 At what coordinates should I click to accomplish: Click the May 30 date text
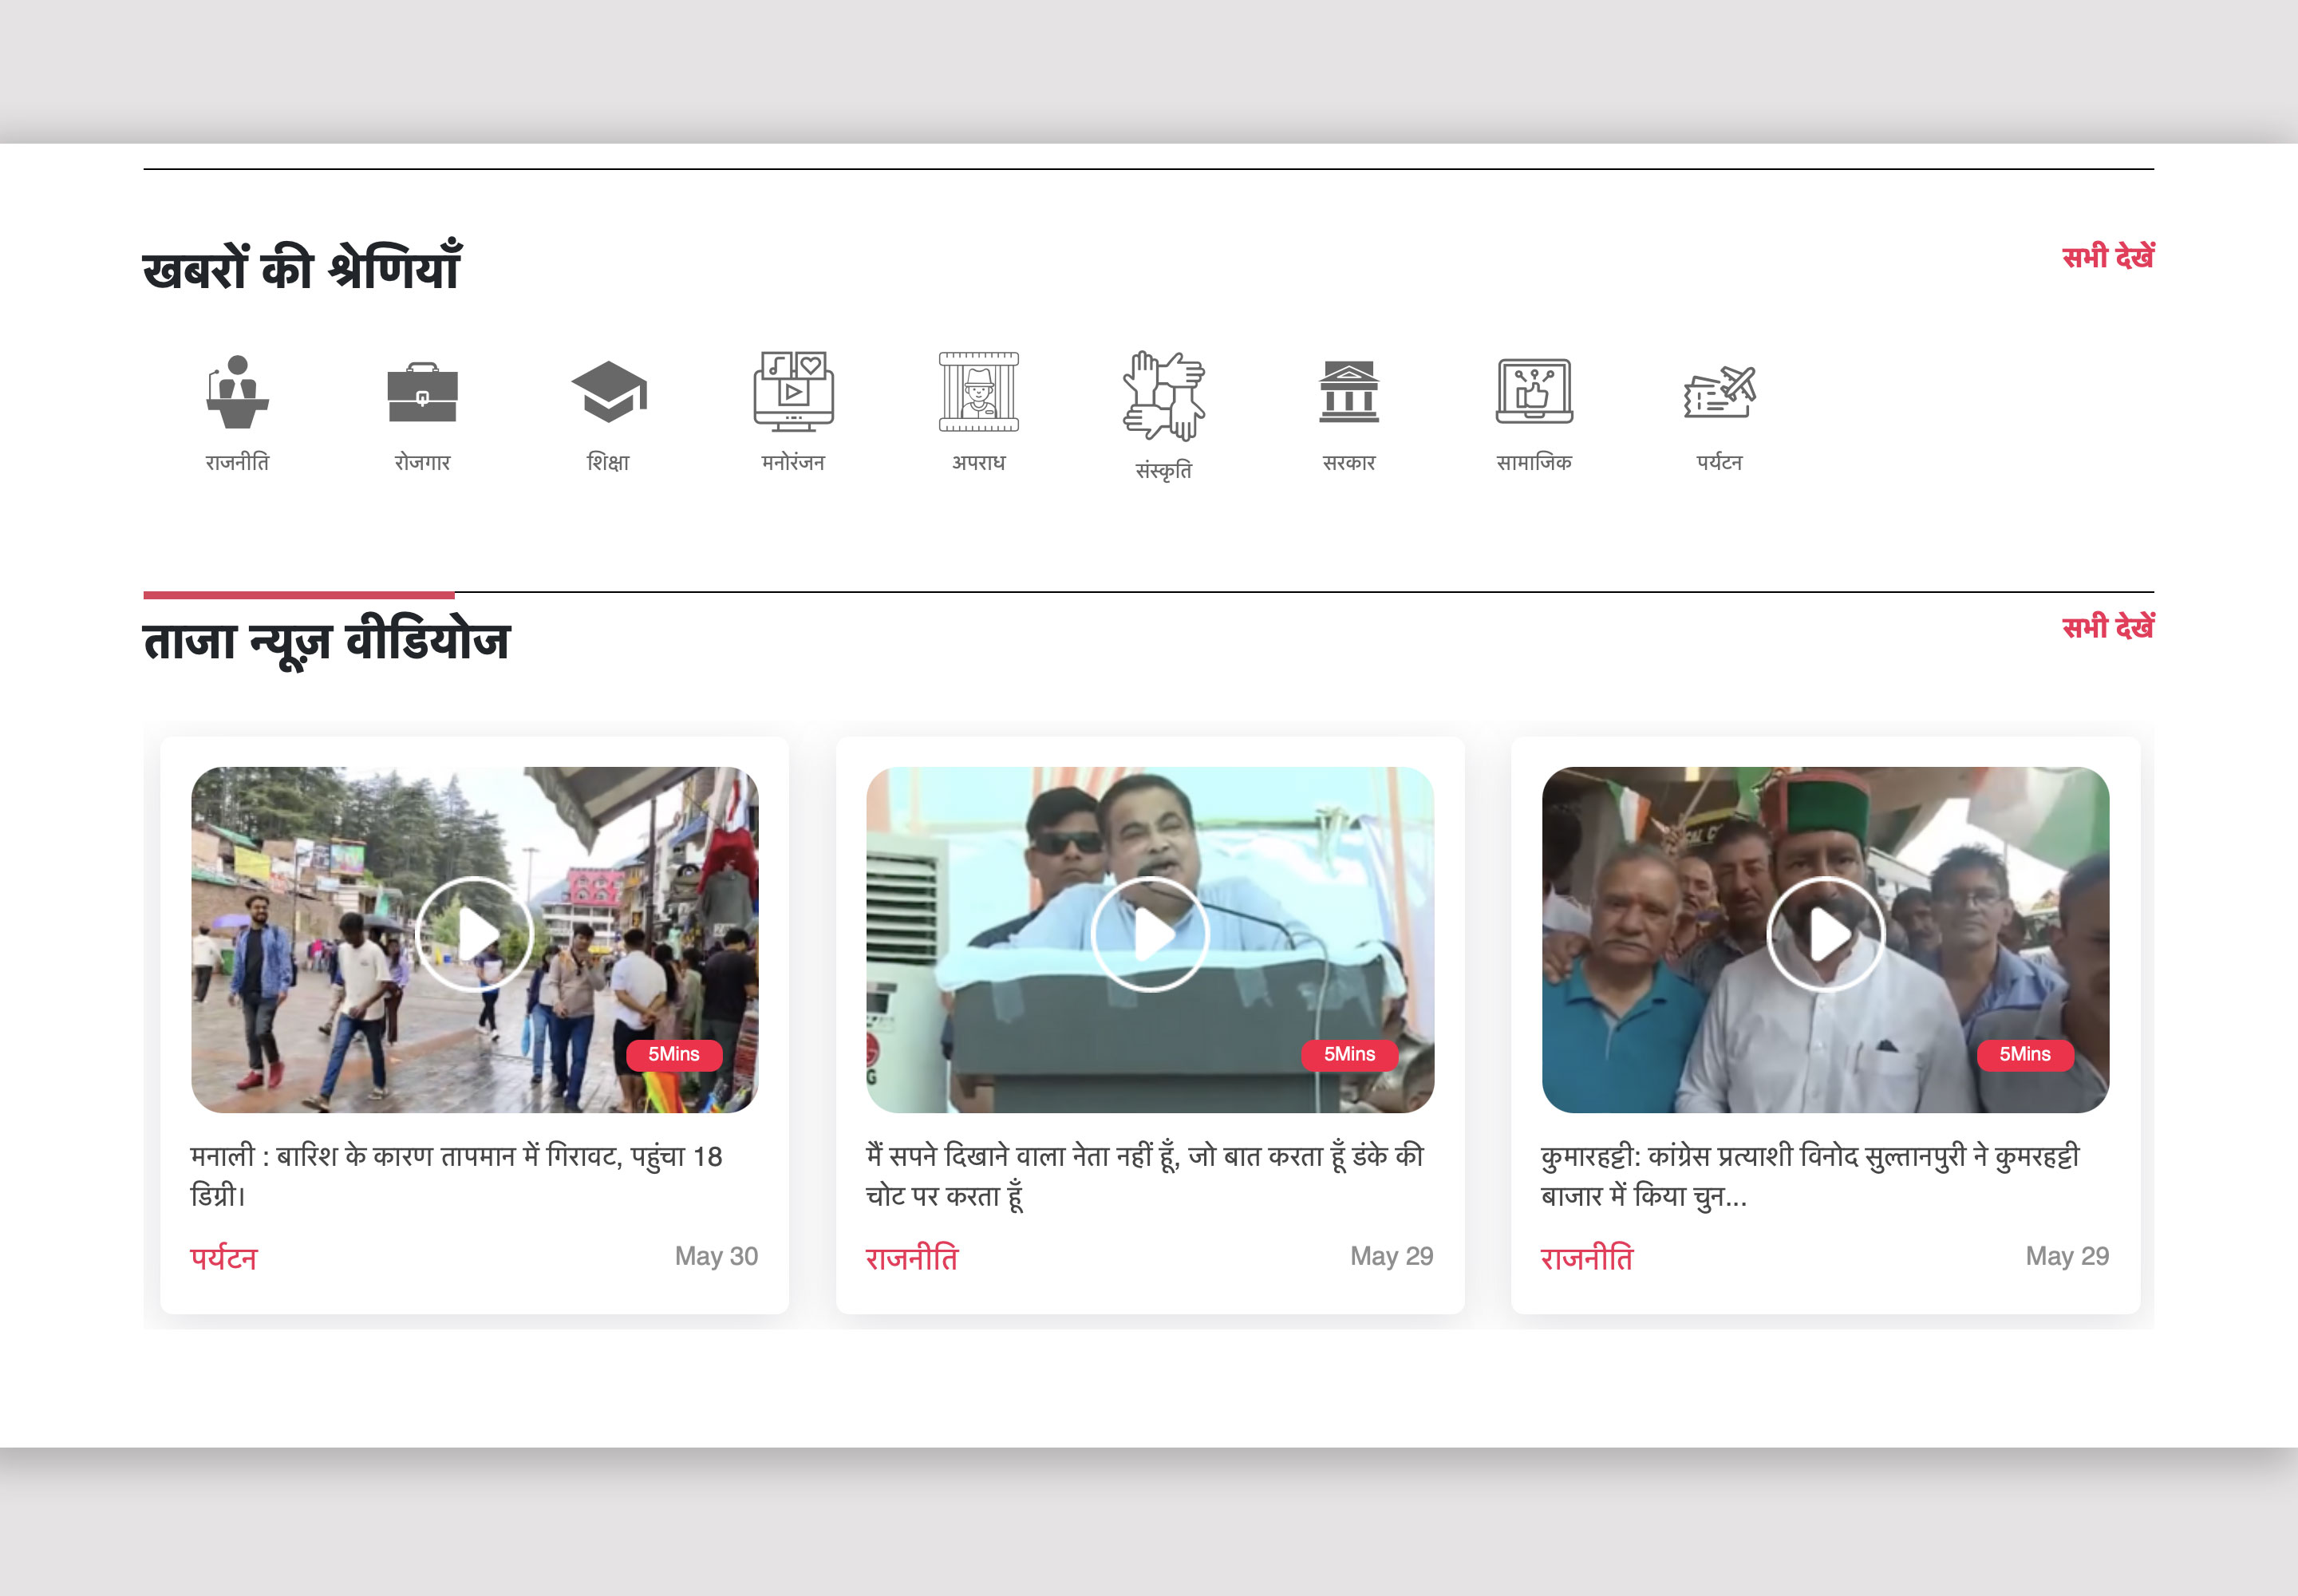(716, 1256)
